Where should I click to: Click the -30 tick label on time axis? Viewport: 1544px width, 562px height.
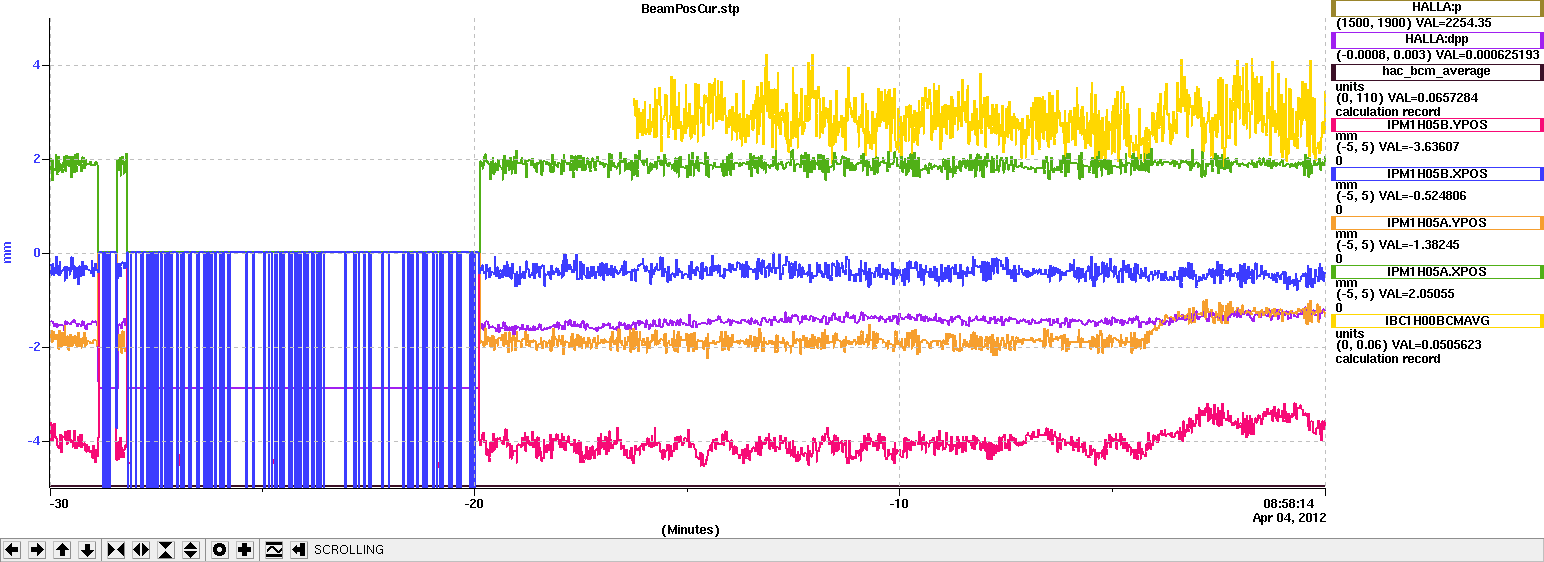click(x=59, y=504)
